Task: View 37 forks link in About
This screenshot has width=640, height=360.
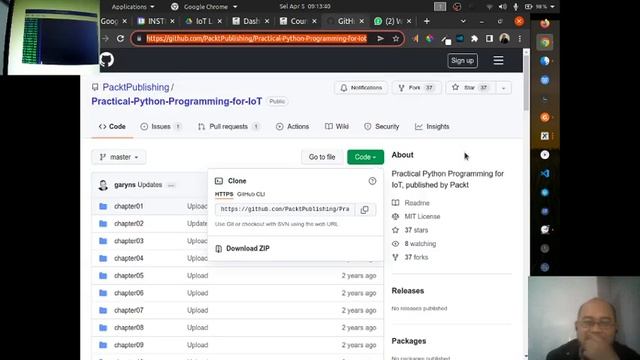Action: coord(416,257)
